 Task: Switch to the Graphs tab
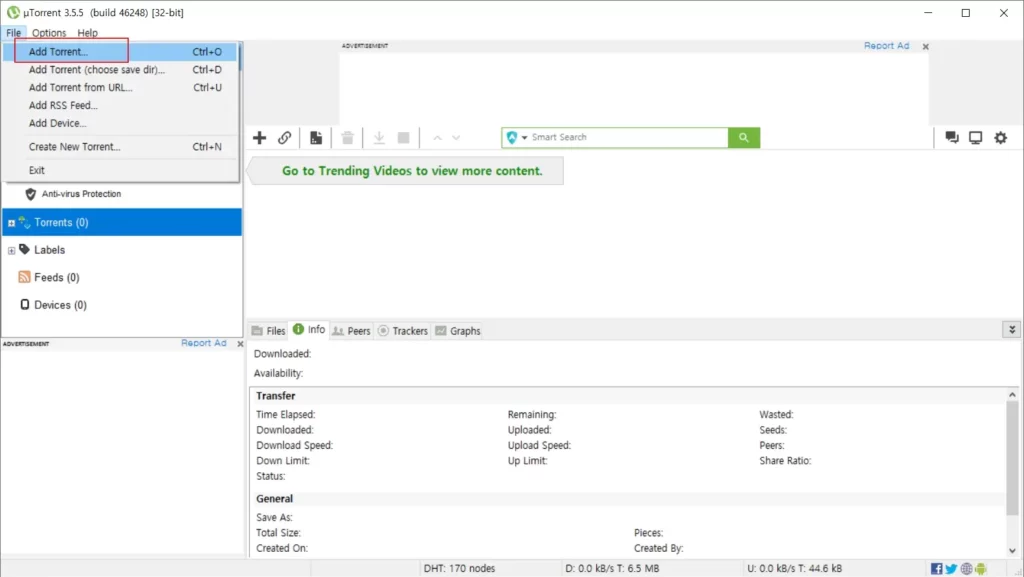(458, 331)
